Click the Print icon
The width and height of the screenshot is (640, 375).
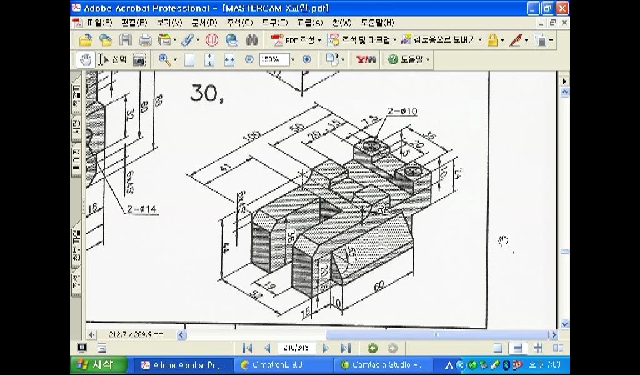(145, 40)
